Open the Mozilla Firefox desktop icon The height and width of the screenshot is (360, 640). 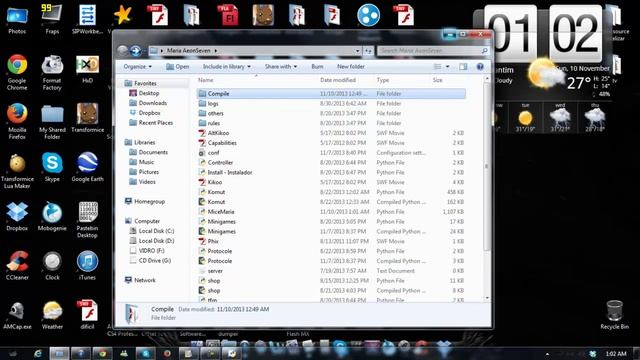[17, 122]
